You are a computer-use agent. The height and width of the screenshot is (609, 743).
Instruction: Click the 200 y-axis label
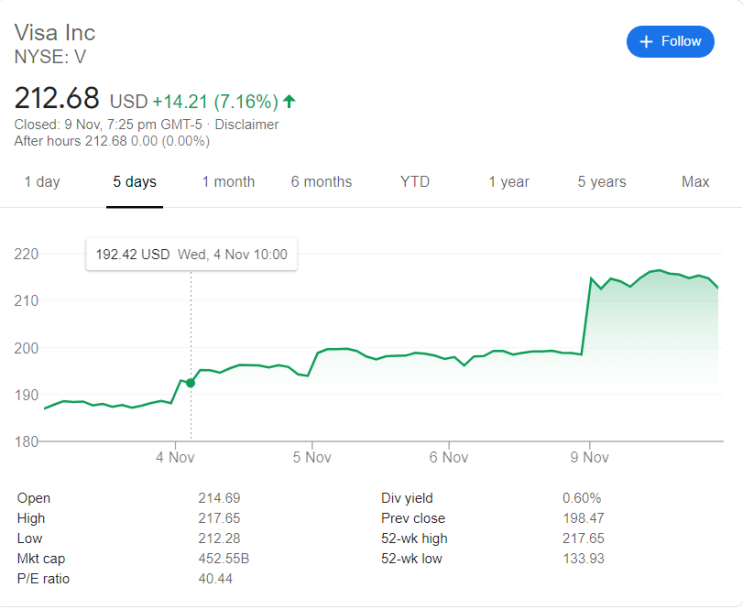[x=26, y=348]
